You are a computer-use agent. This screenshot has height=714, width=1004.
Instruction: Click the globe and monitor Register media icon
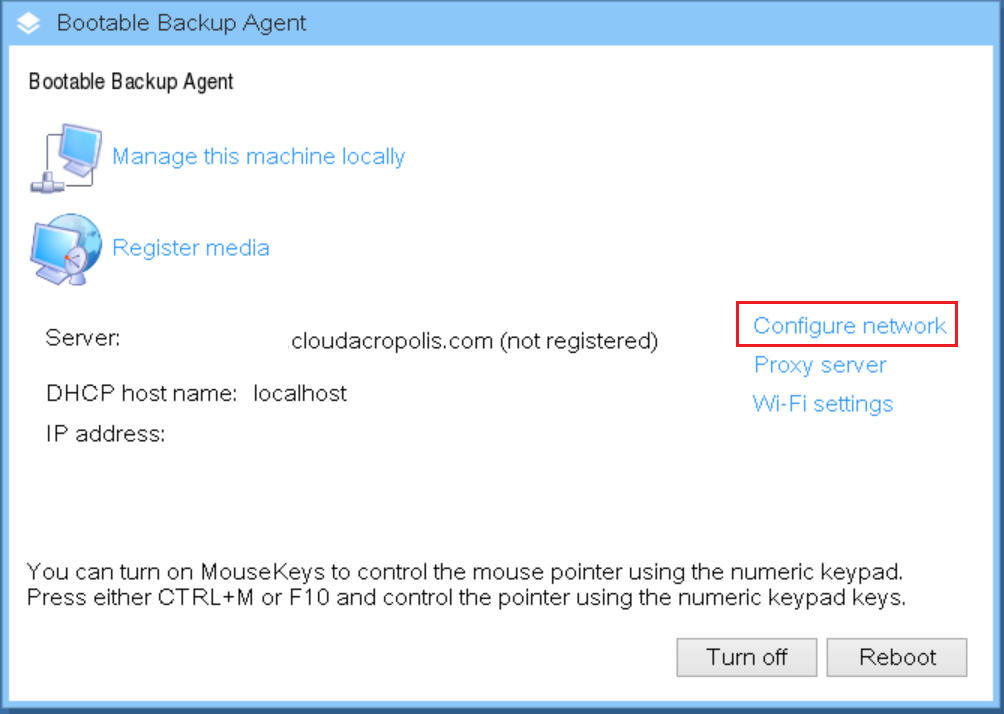coord(66,249)
